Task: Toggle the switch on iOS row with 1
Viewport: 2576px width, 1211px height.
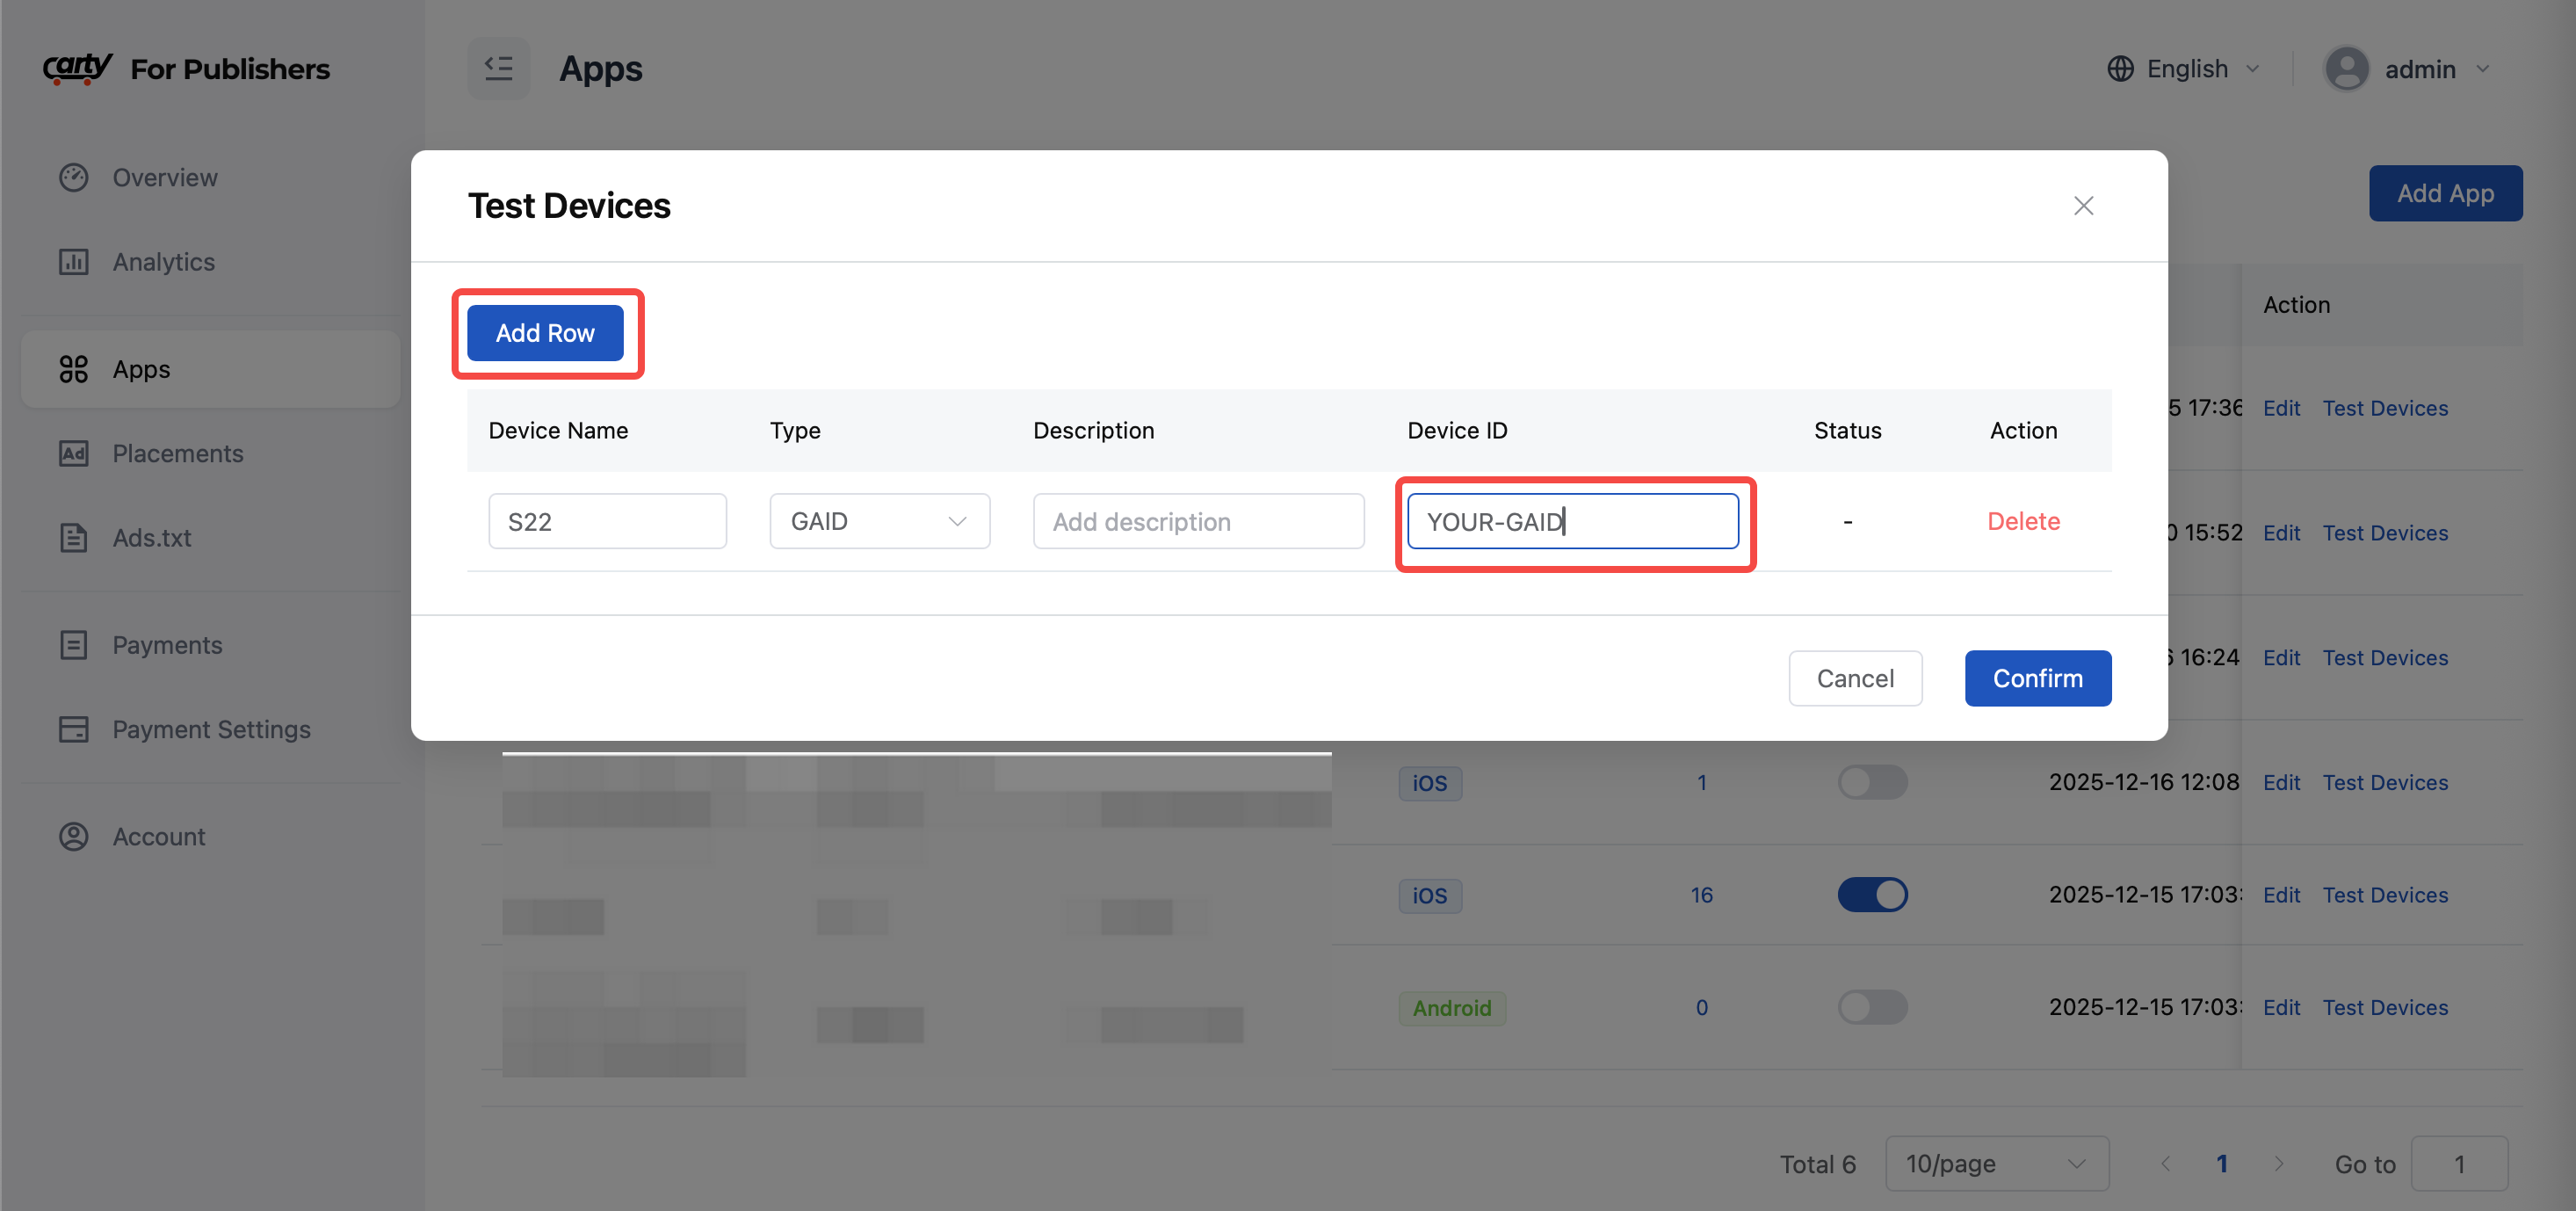Action: (1872, 782)
